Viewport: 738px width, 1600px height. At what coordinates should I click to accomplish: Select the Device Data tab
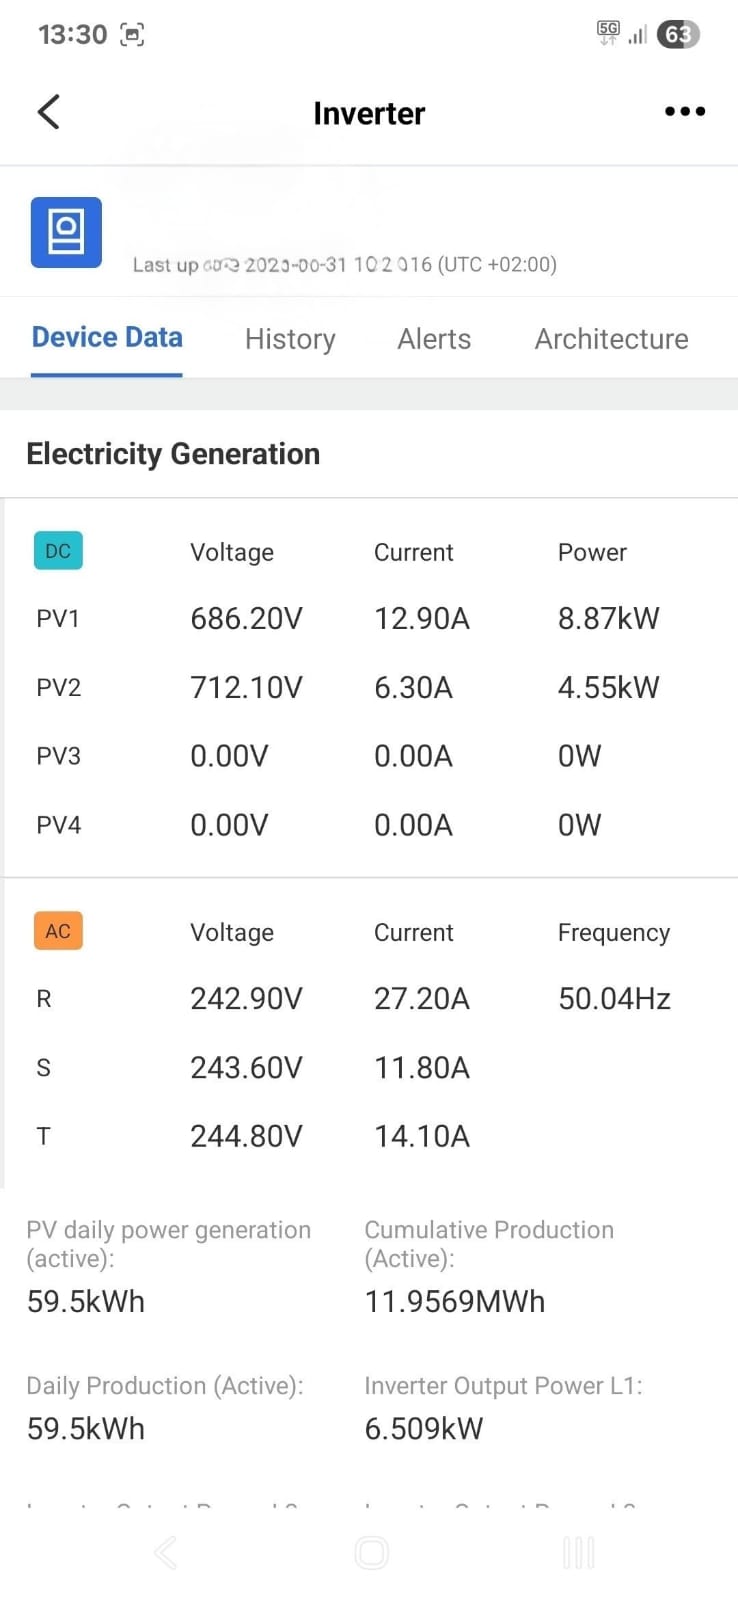pyautogui.click(x=107, y=338)
